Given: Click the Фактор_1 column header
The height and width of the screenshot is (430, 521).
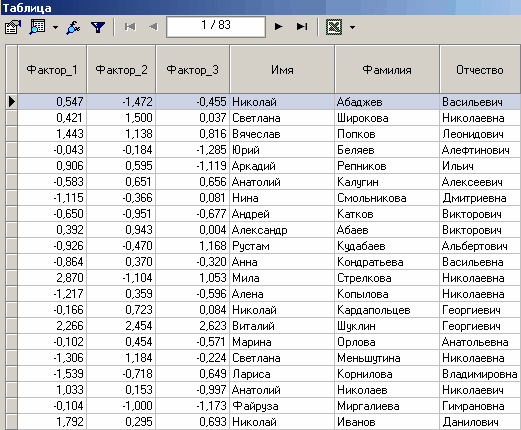Looking at the screenshot, I should click(x=52, y=69).
